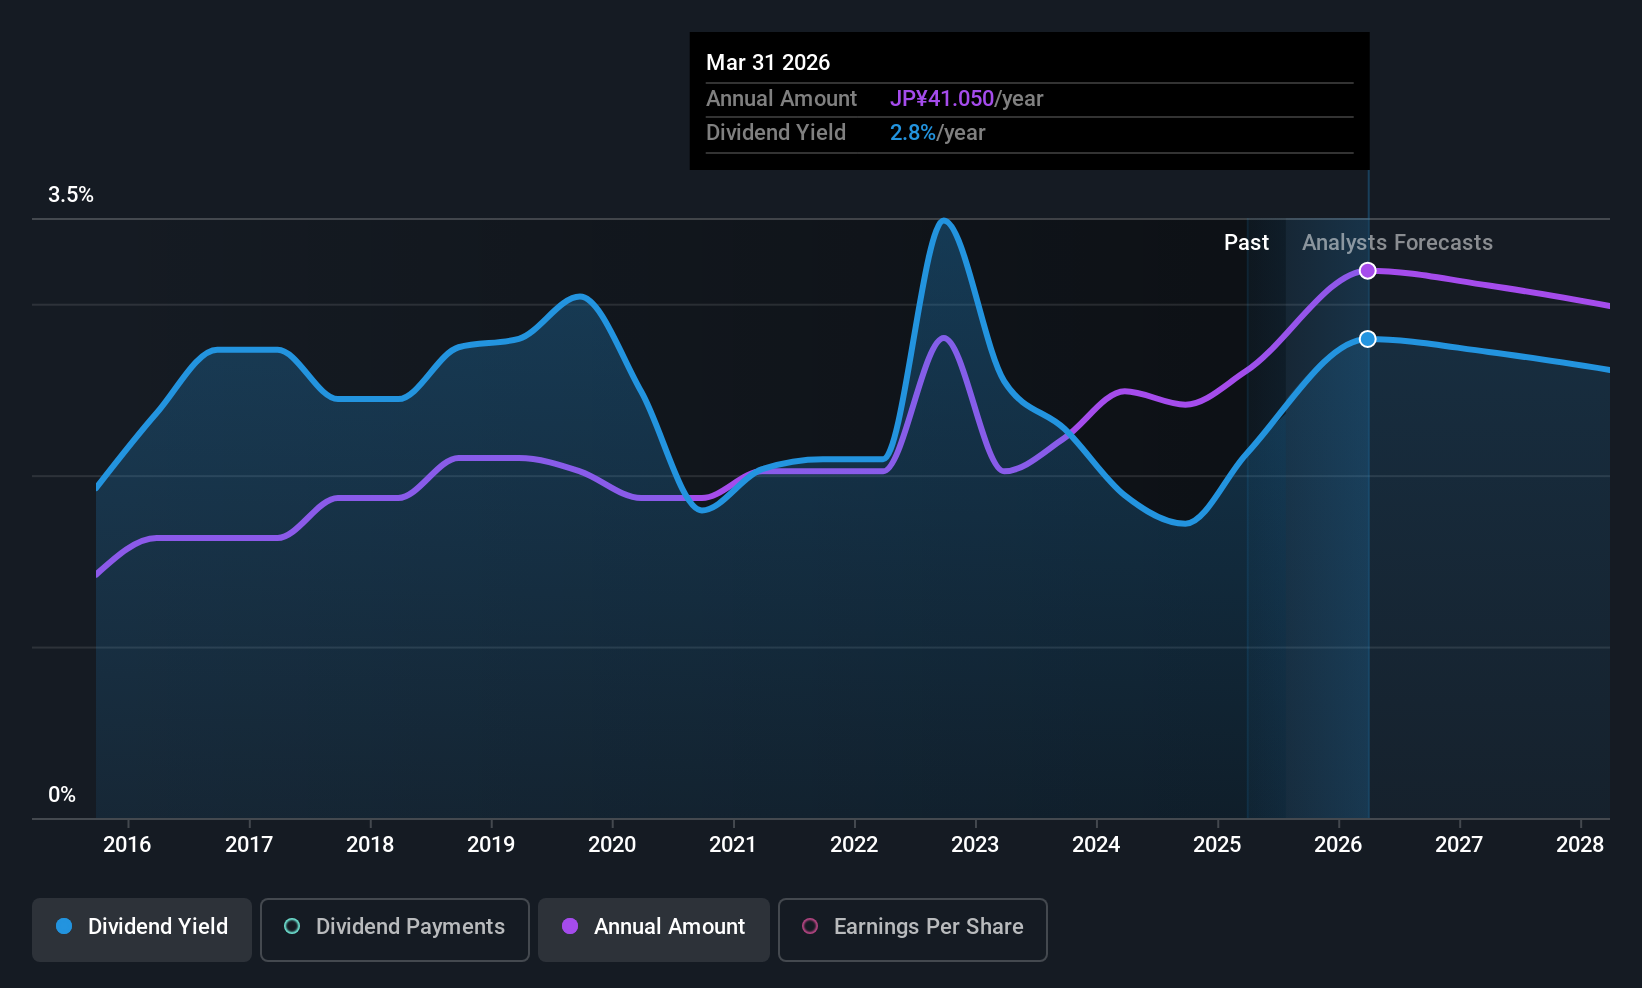Click the hollow teal circle beside Dividend Payments
The width and height of the screenshot is (1642, 988).
point(292,926)
